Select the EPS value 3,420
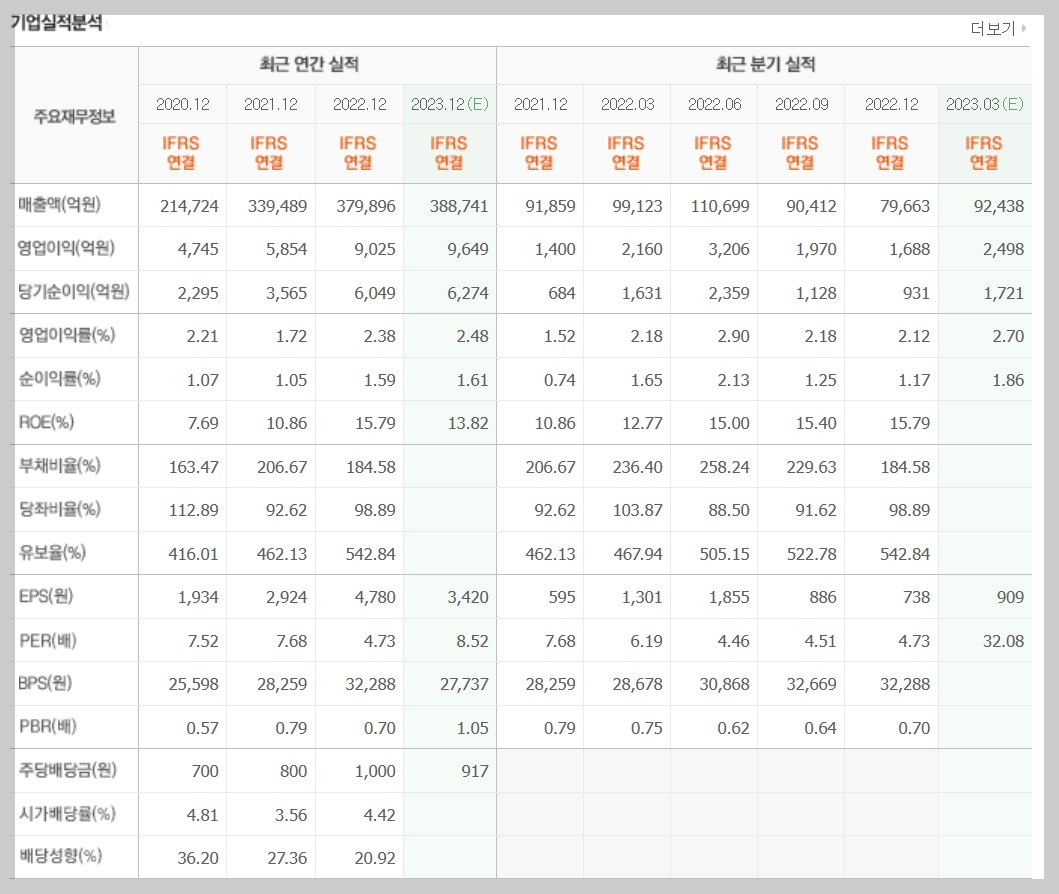The height and width of the screenshot is (894, 1059). 467,598
